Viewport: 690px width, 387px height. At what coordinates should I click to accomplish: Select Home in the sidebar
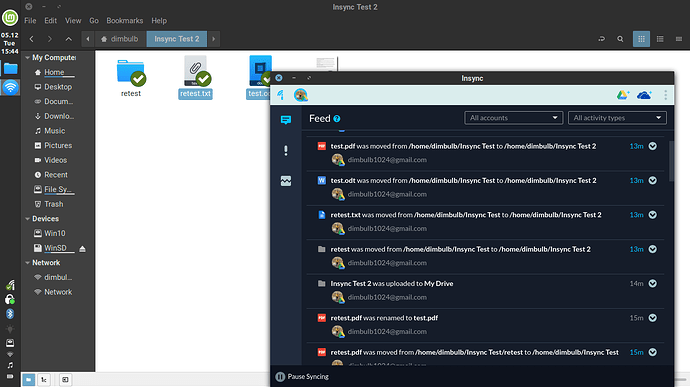(54, 72)
